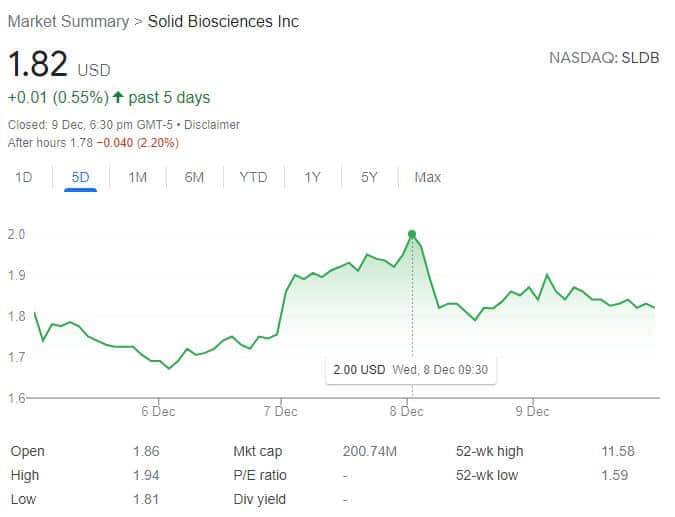Select the 1D time range tab
This screenshot has width=675, height=517.
[24, 177]
